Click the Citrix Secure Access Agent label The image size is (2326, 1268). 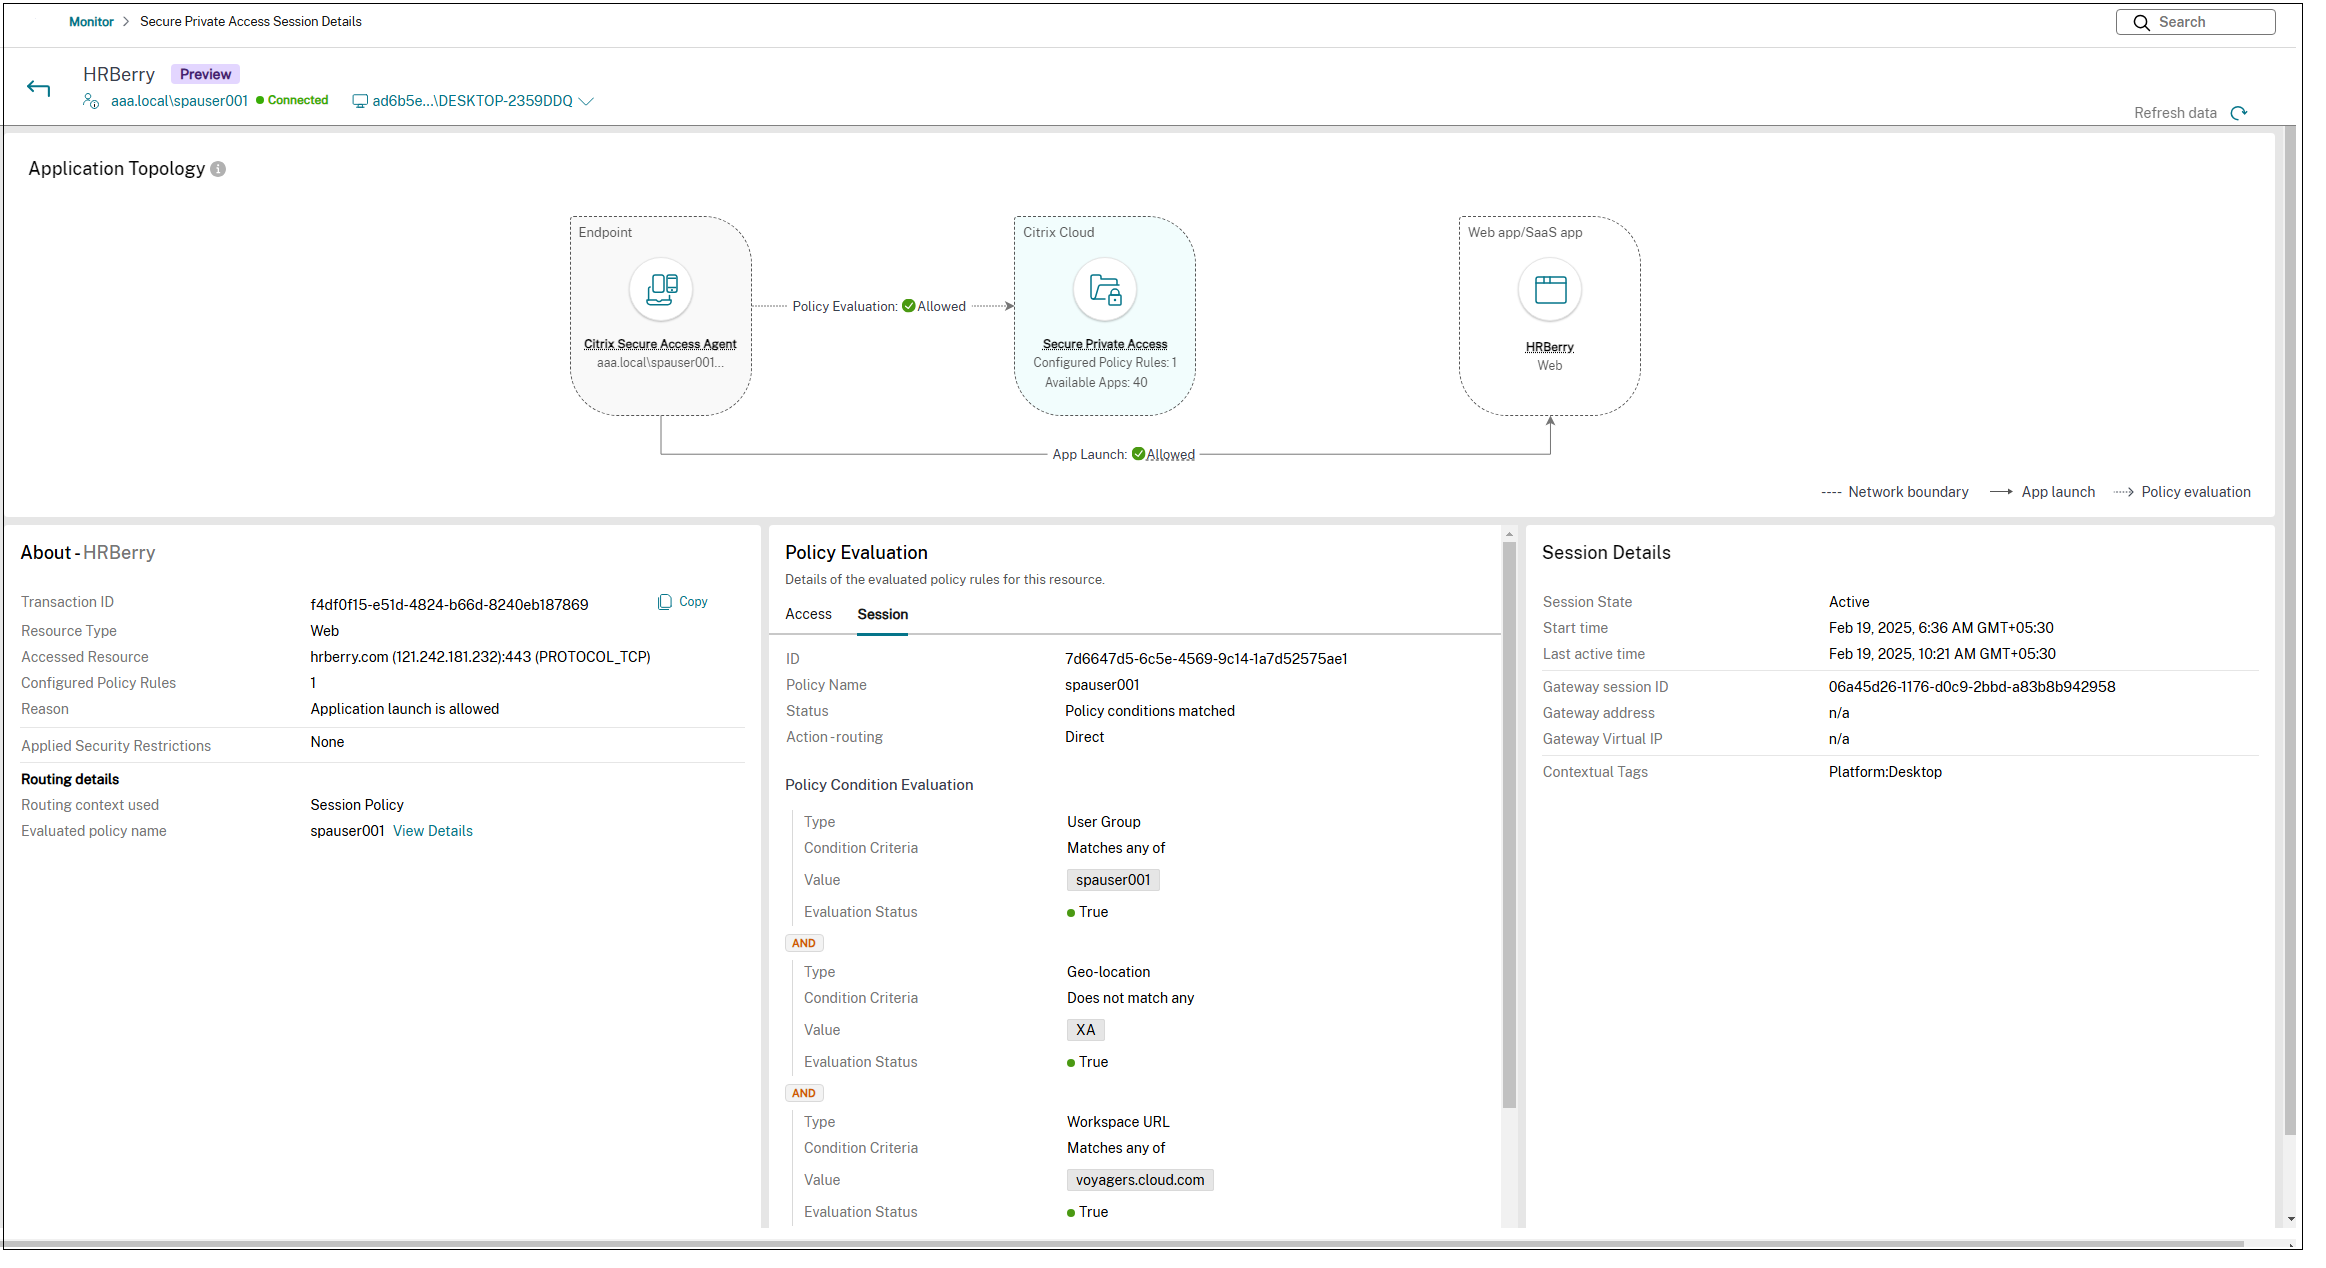(x=660, y=344)
